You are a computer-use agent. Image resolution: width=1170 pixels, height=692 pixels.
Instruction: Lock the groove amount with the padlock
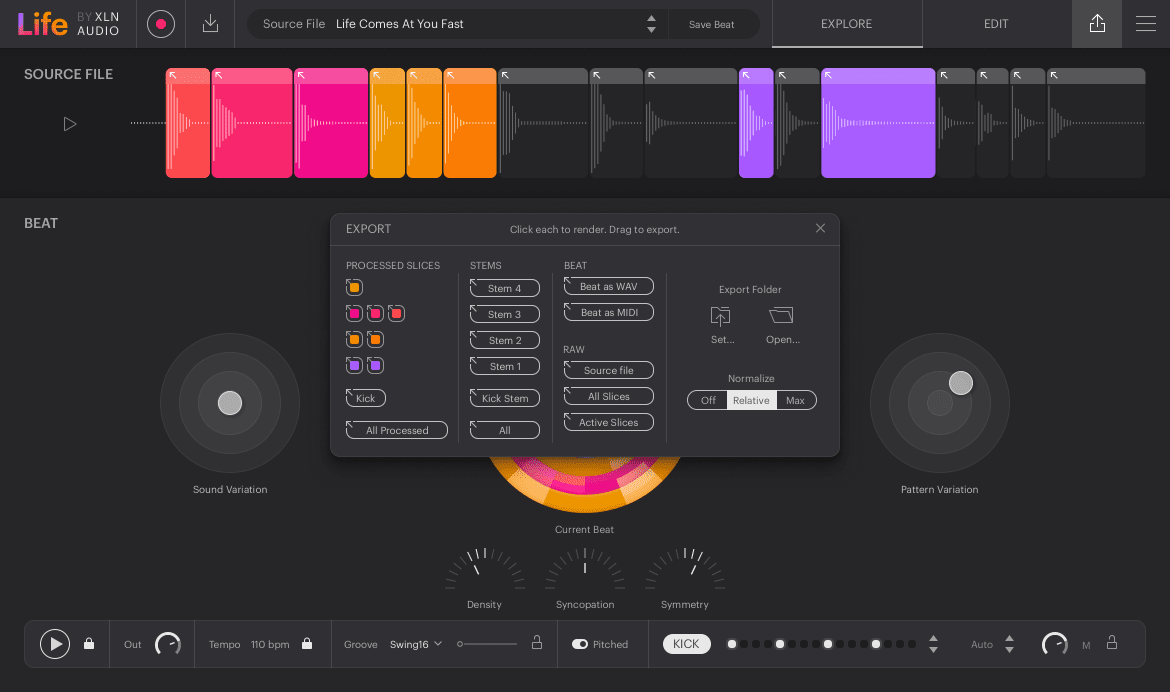pos(537,644)
